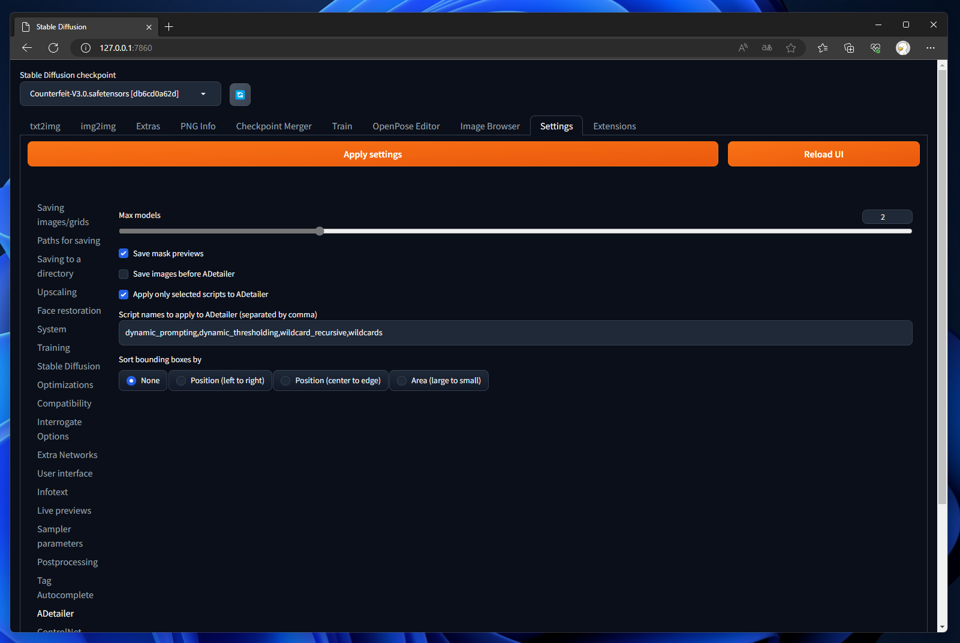The width and height of the screenshot is (960, 643).
Task: Open the PNG Info tab
Action: [198, 126]
